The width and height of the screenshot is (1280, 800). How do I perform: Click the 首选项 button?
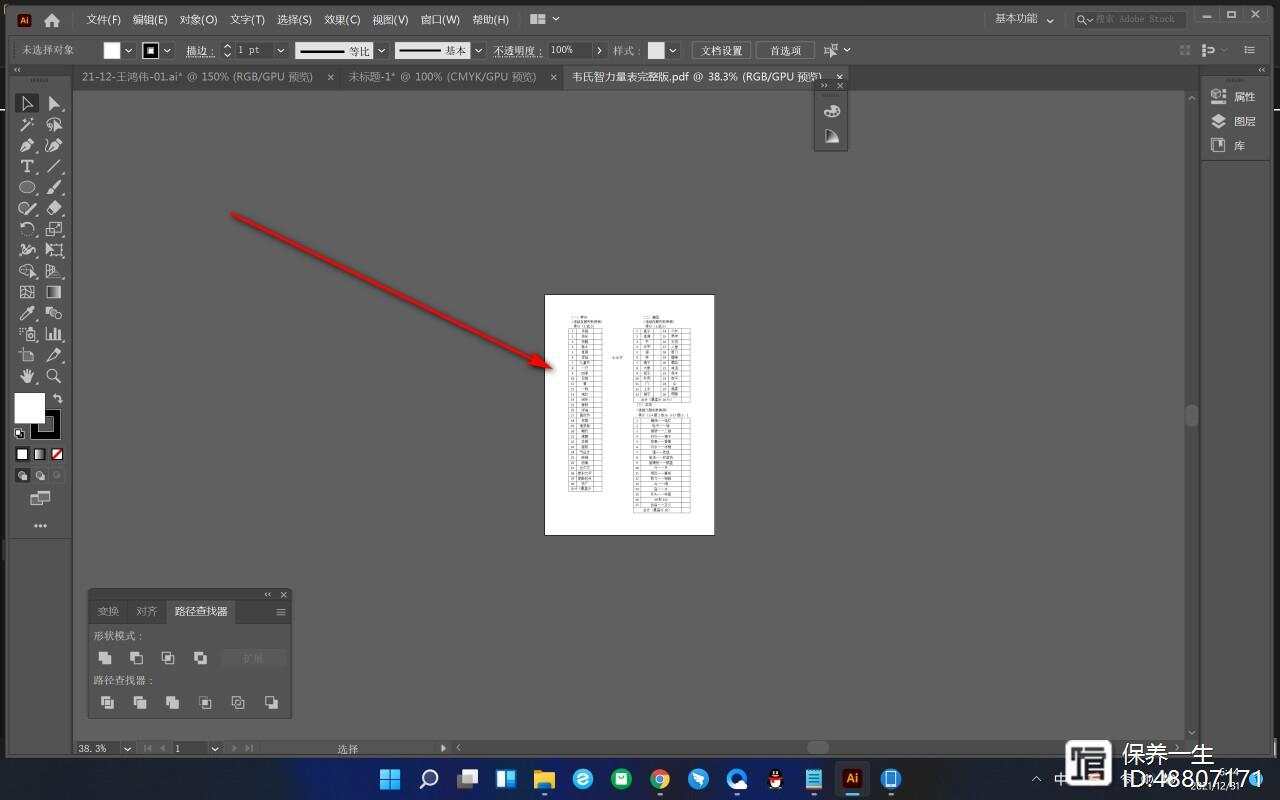(x=785, y=50)
